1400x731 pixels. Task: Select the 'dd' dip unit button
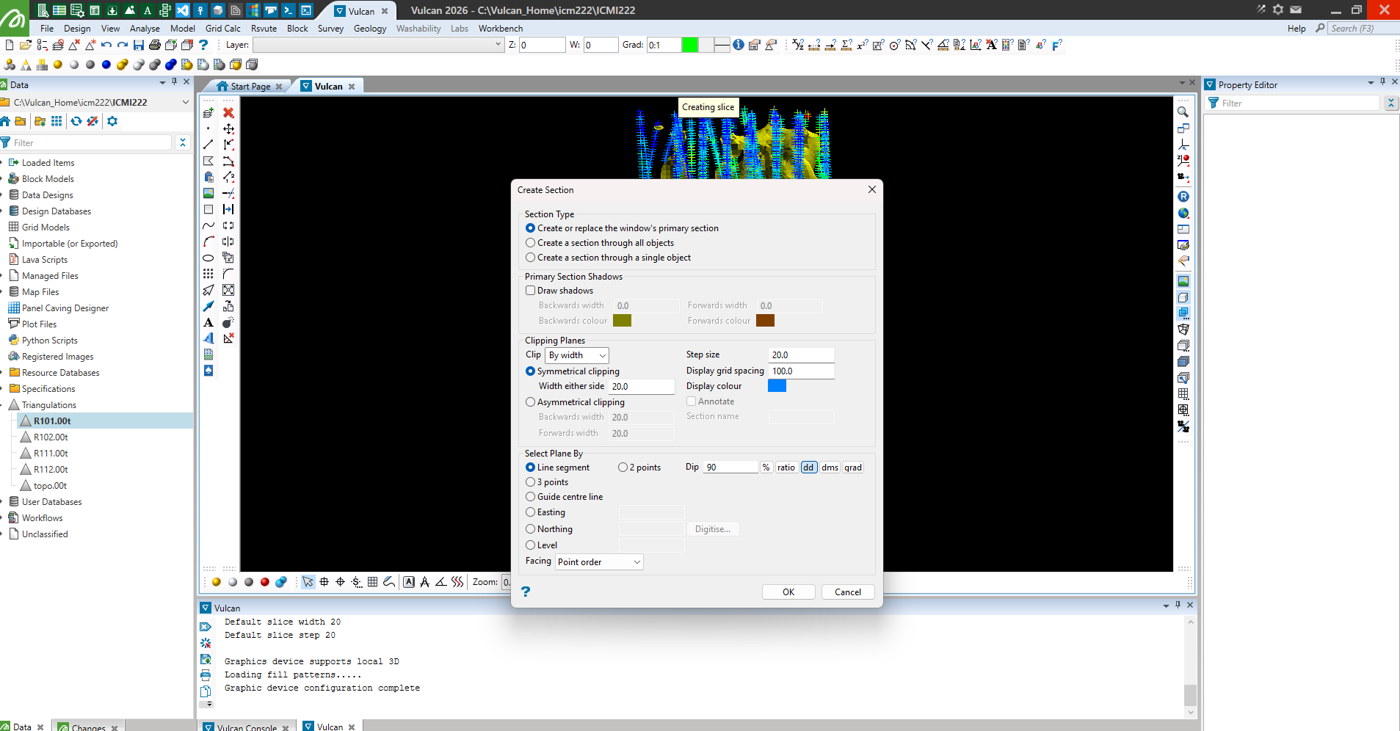[808, 468]
